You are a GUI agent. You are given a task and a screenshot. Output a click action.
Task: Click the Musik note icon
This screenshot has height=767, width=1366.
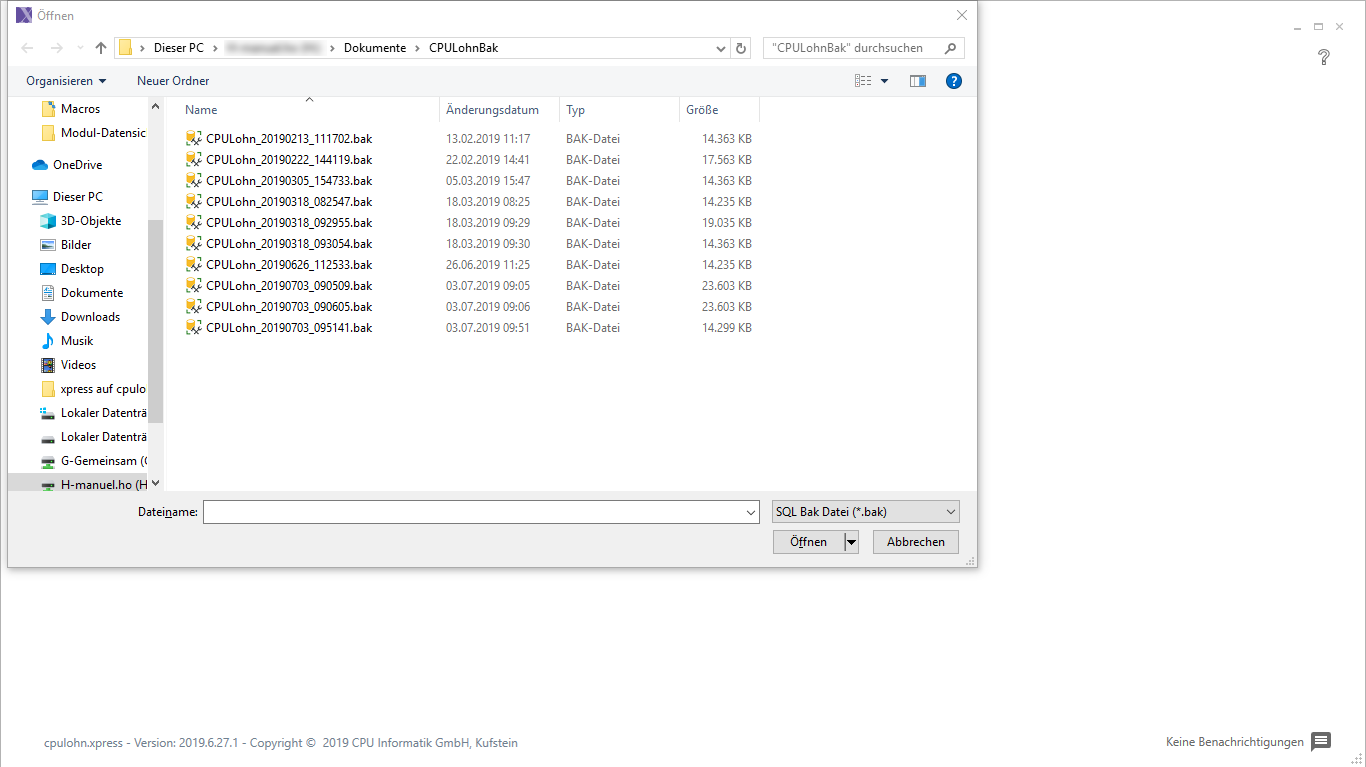[48, 341]
